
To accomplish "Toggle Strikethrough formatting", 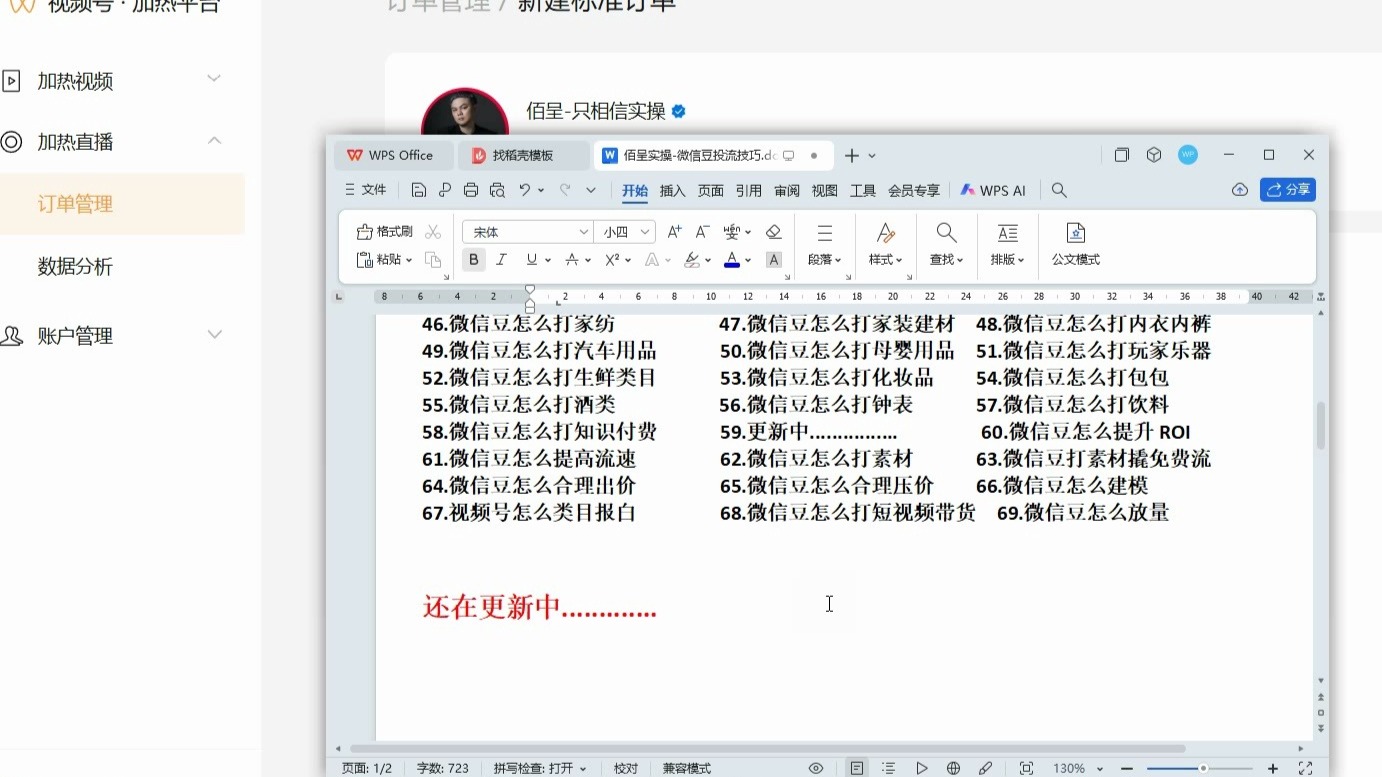I will (x=572, y=260).
